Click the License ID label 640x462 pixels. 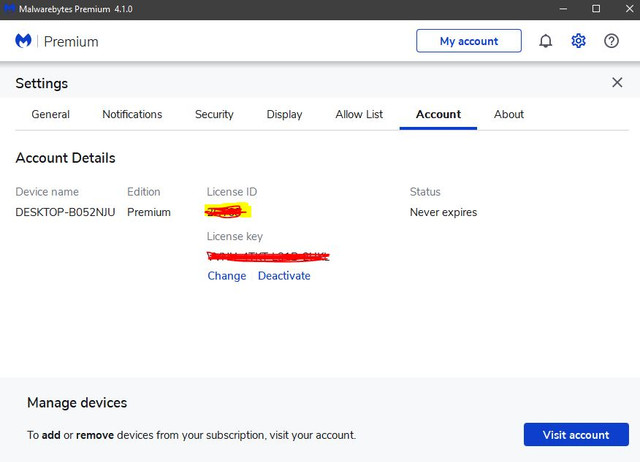point(232,192)
